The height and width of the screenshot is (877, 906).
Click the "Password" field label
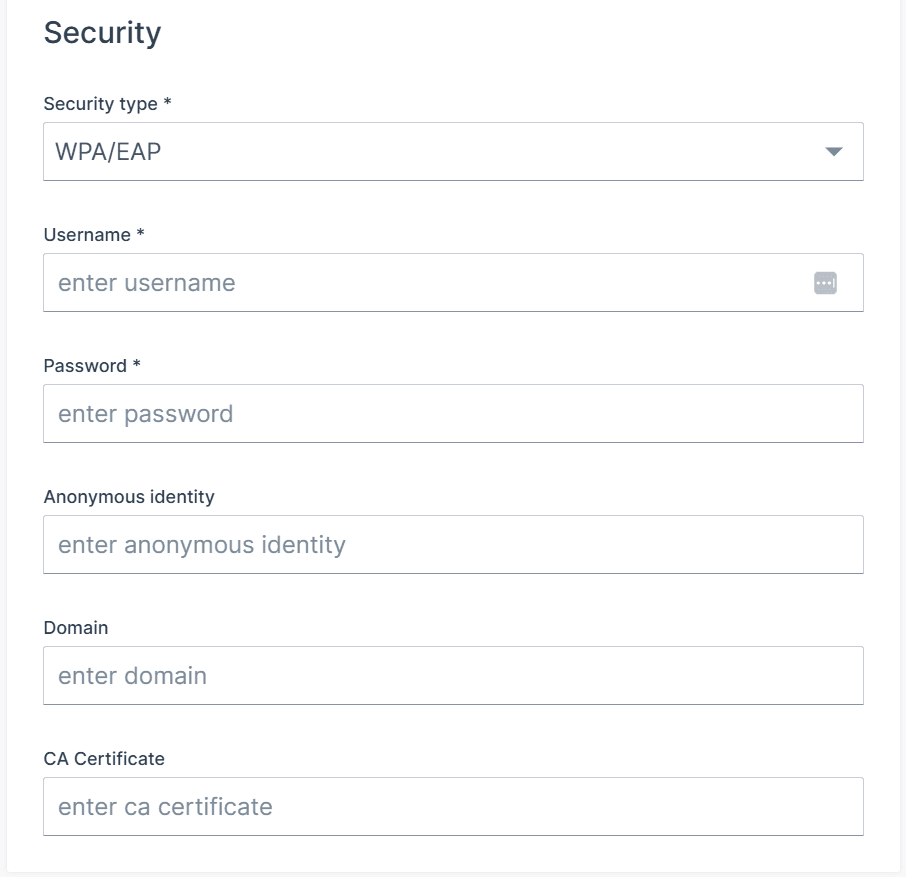tap(85, 366)
